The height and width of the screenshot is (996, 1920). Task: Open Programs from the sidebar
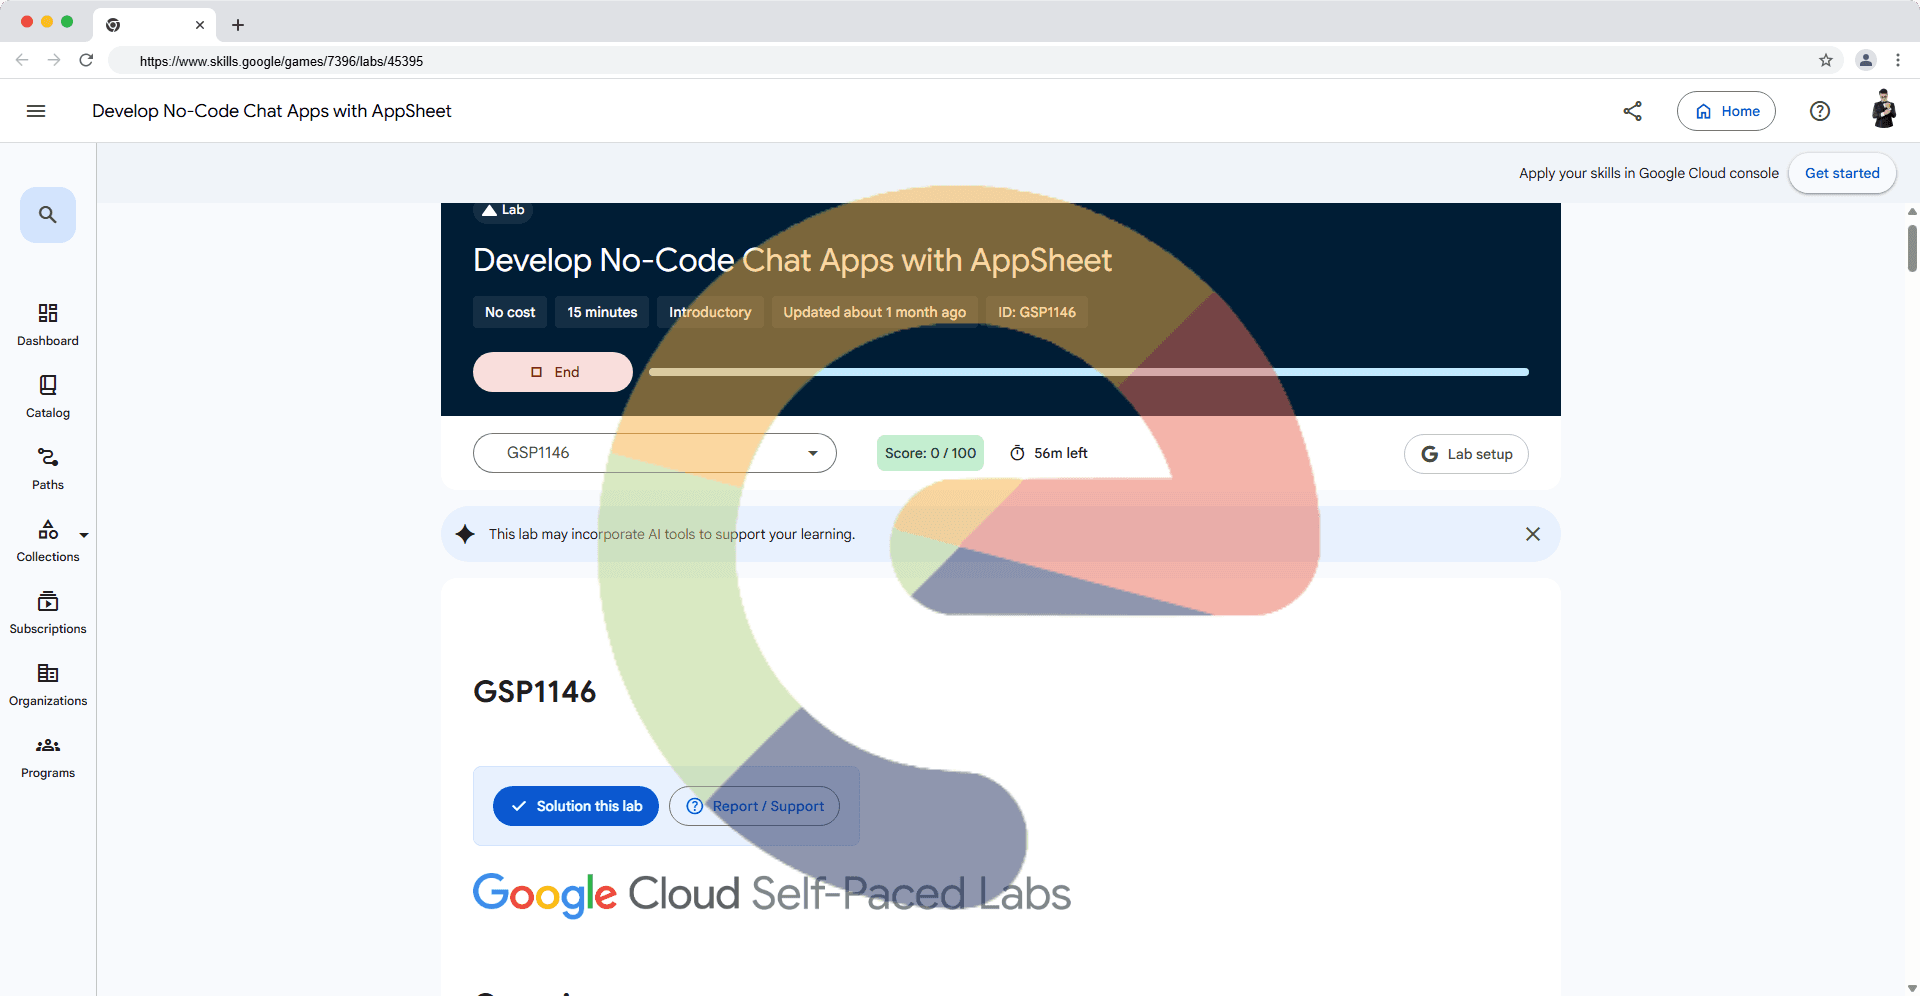(x=48, y=757)
